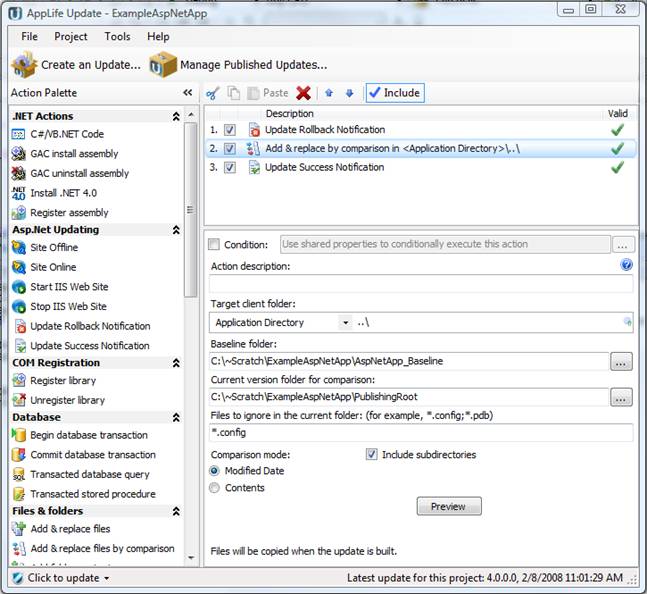Enable the Condition checkbox
Screen dimensions: 647x594
214,244
